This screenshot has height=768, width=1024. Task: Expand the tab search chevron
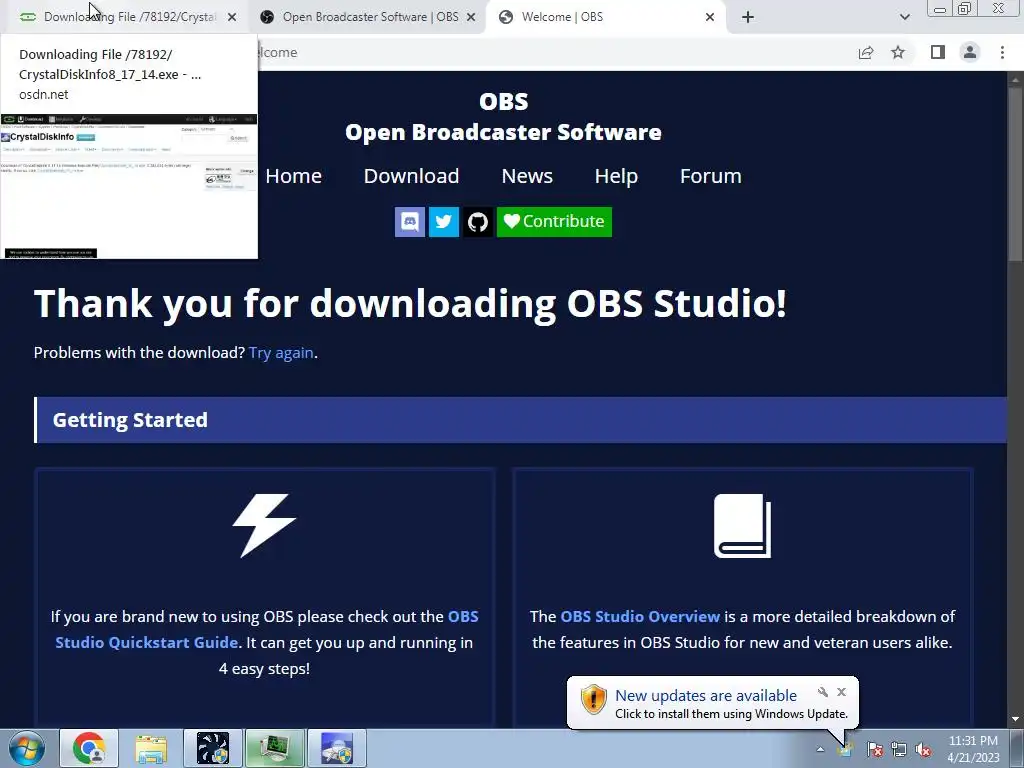[904, 18]
